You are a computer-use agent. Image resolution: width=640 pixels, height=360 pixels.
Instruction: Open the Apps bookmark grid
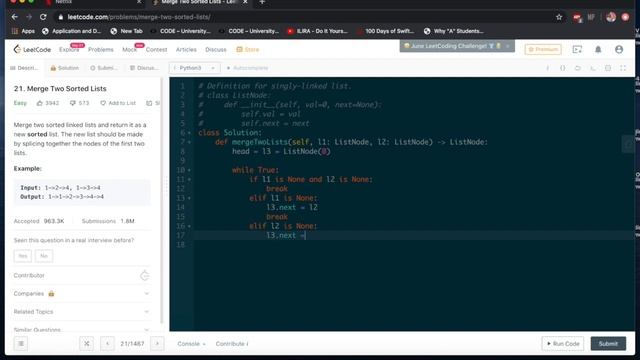coord(23,31)
